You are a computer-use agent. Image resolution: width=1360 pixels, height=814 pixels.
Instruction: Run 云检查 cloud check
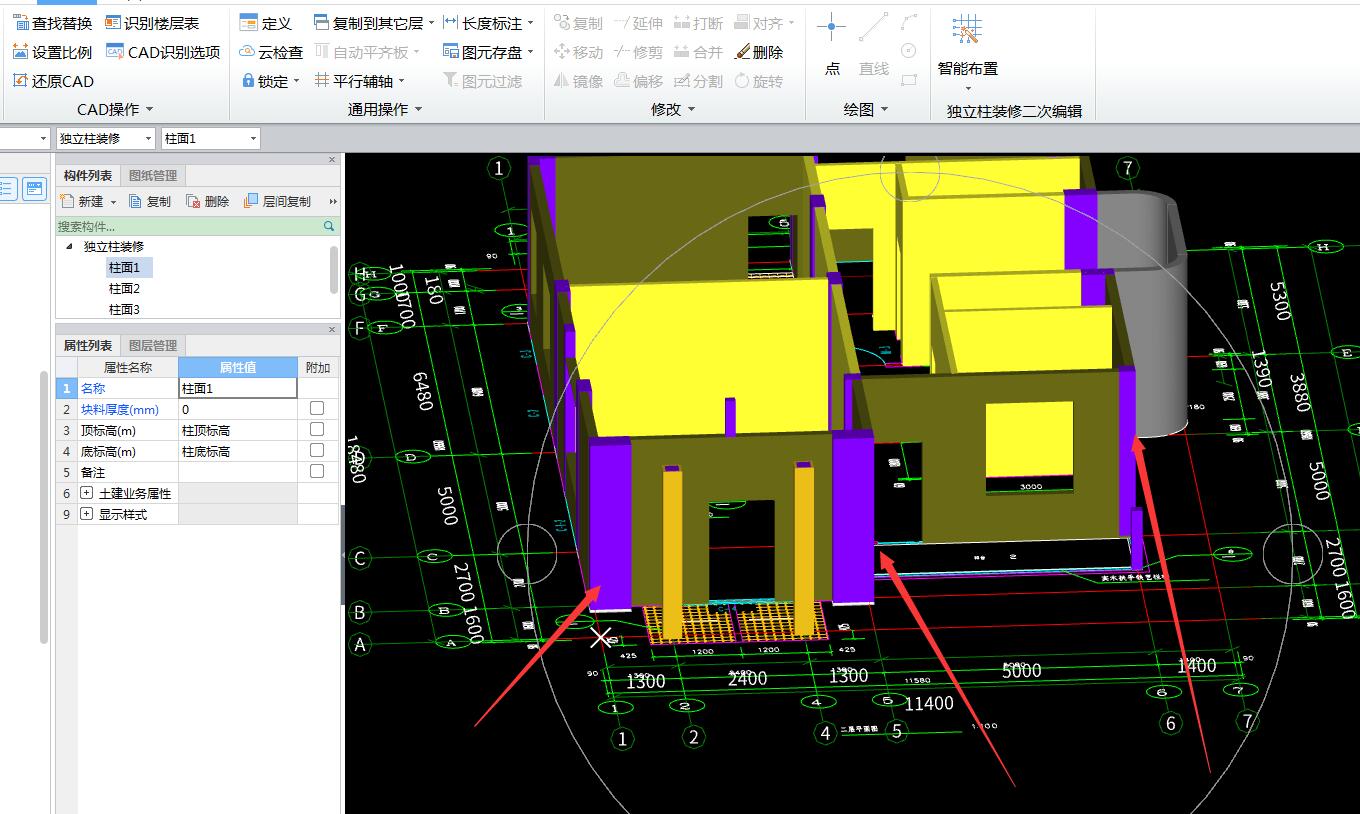[271, 52]
